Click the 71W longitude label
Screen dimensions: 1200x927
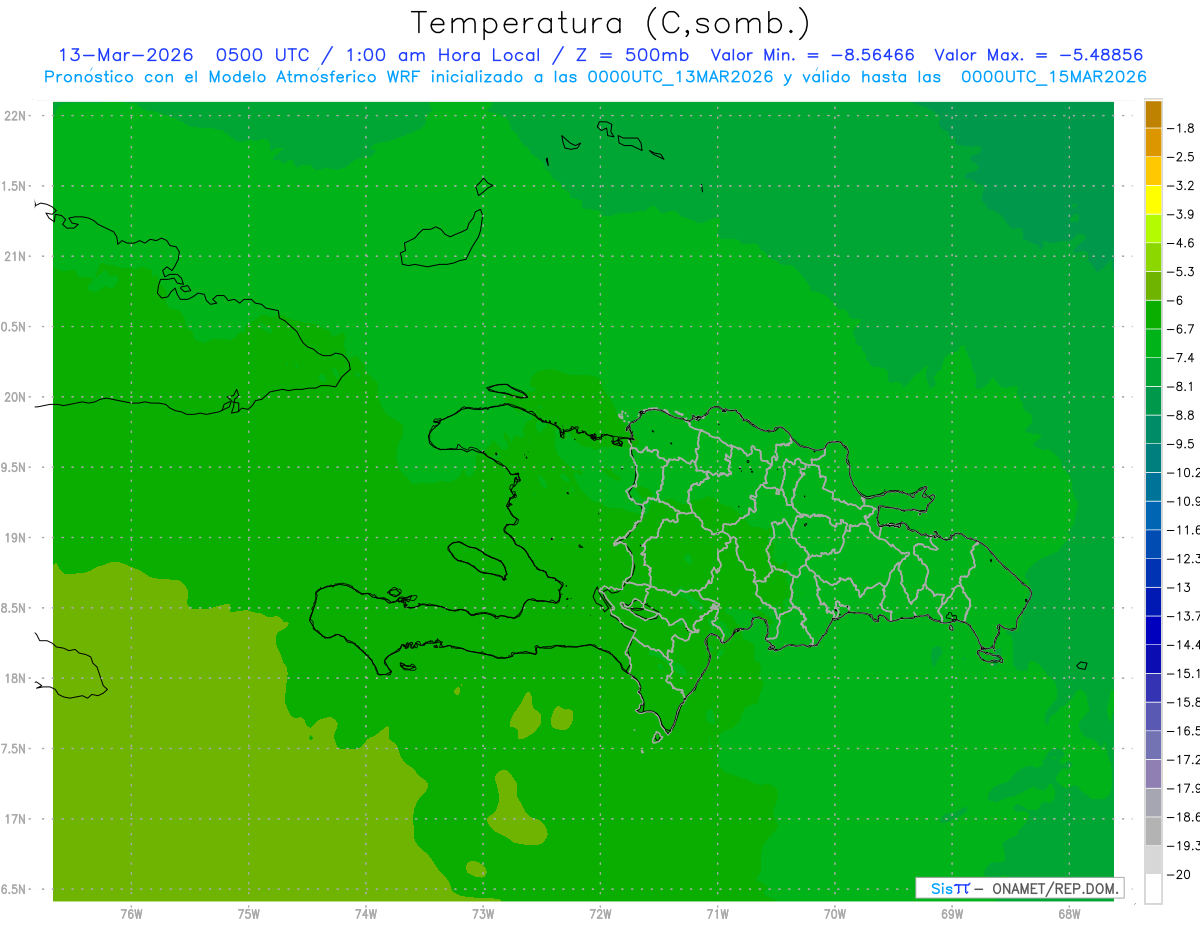pos(717,914)
